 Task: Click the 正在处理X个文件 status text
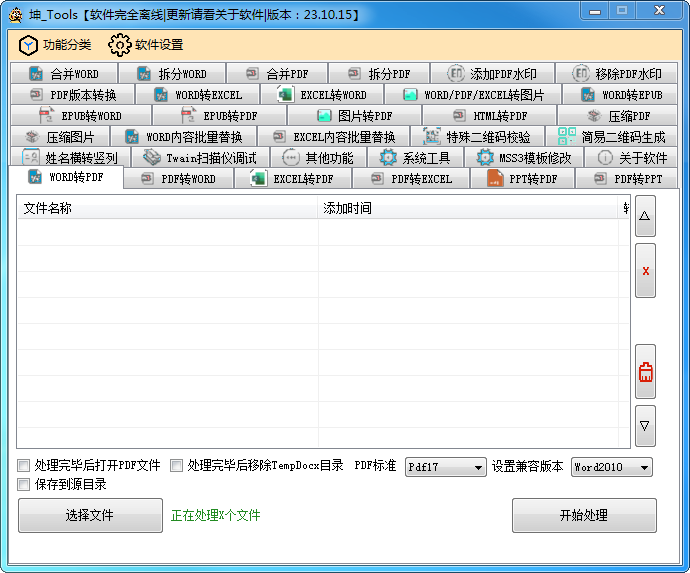coord(215,515)
